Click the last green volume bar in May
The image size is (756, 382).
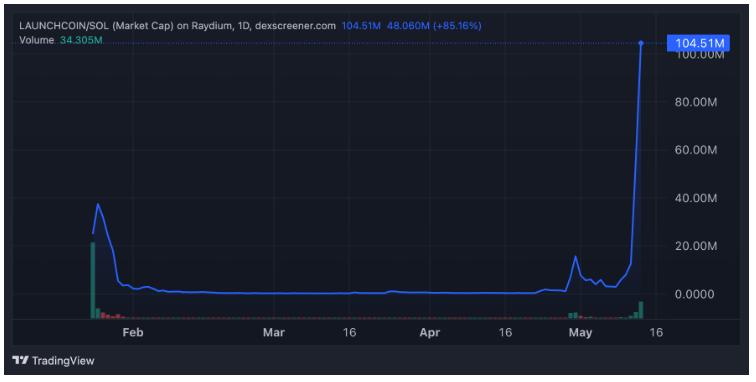tap(641, 310)
